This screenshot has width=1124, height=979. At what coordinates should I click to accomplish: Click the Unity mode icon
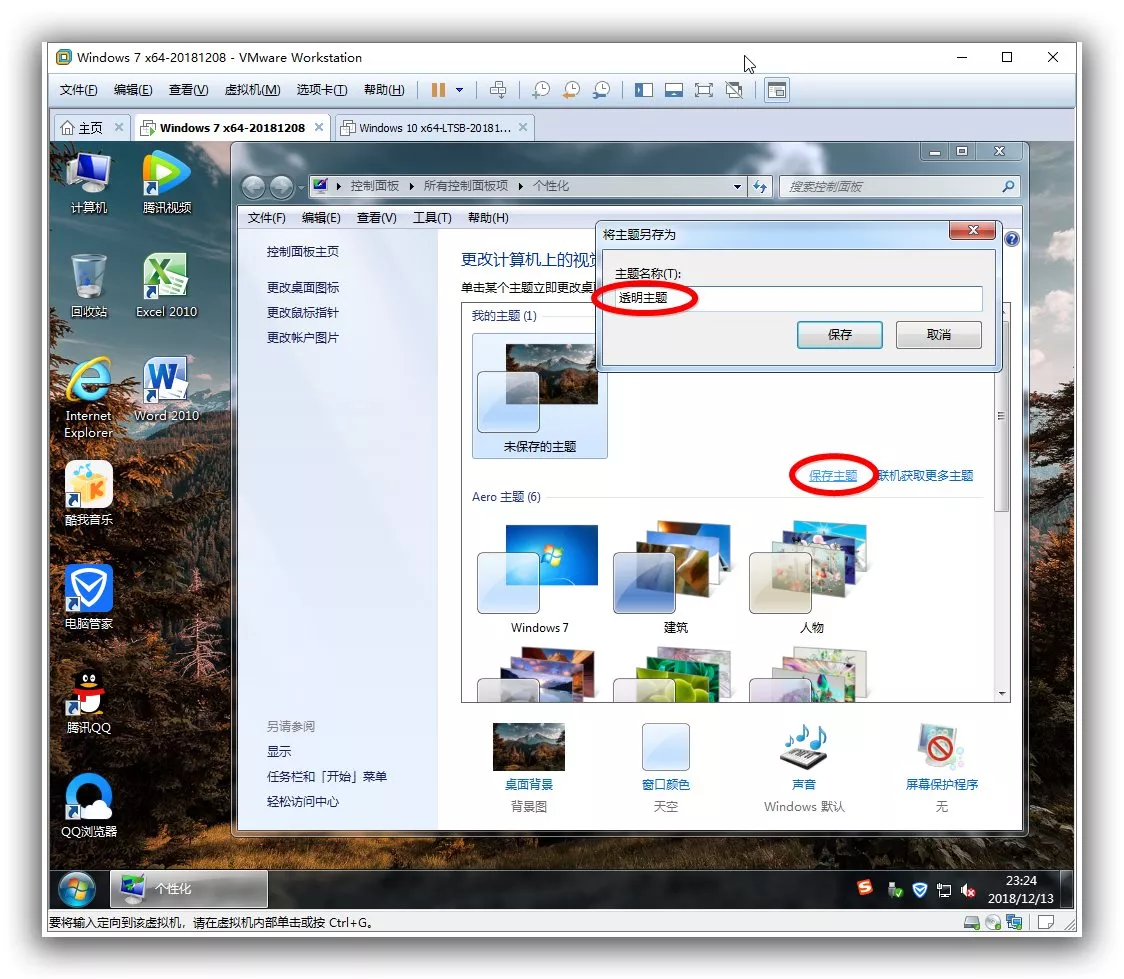click(x=734, y=90)
